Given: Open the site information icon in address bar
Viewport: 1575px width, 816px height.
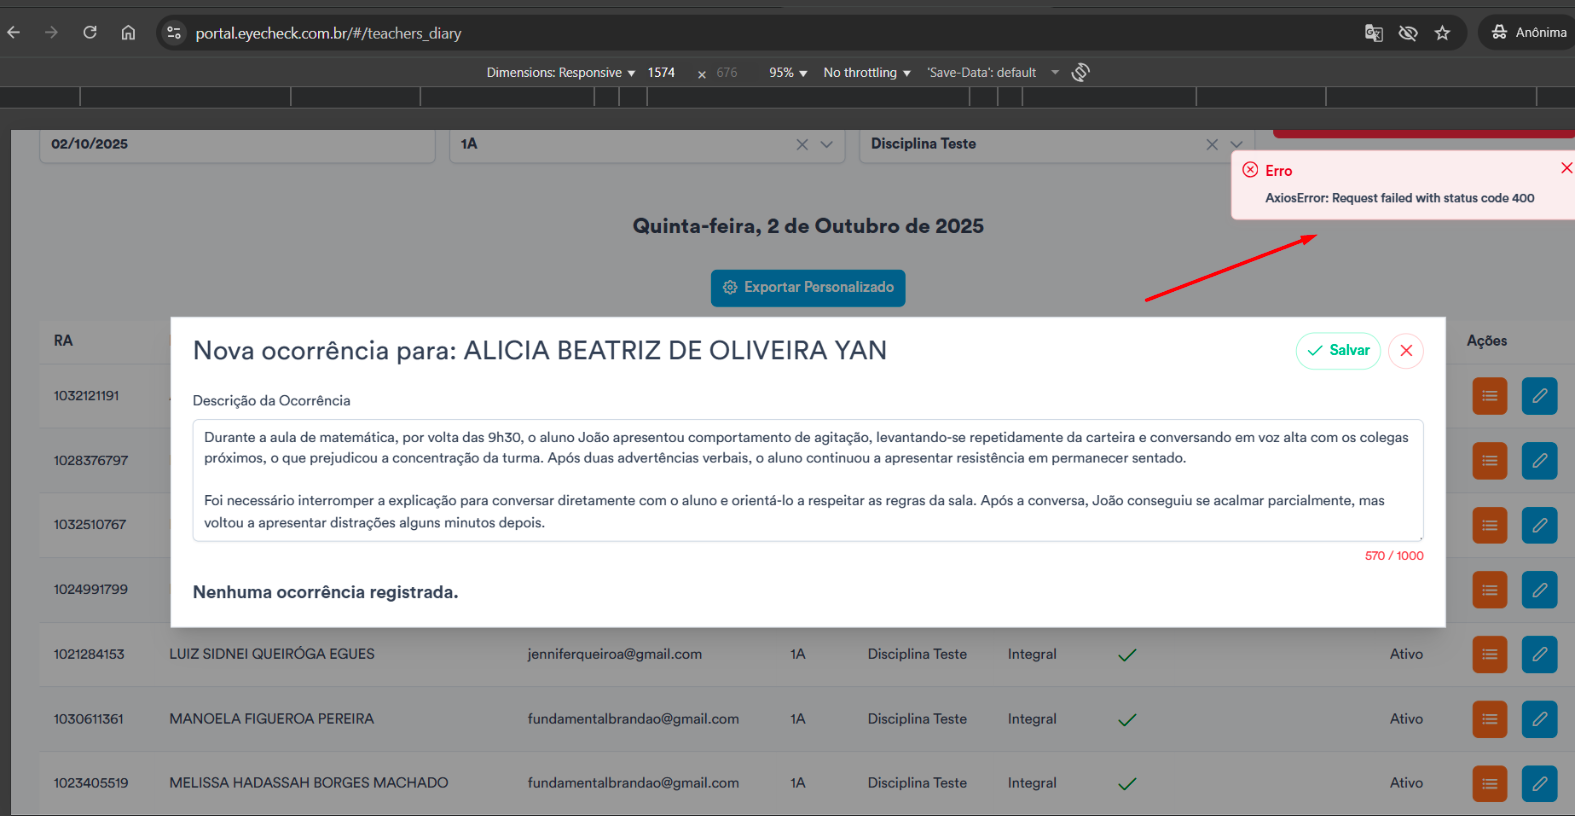Looking at the screenshot, I should pyautogui.click(x=174, y=33).
